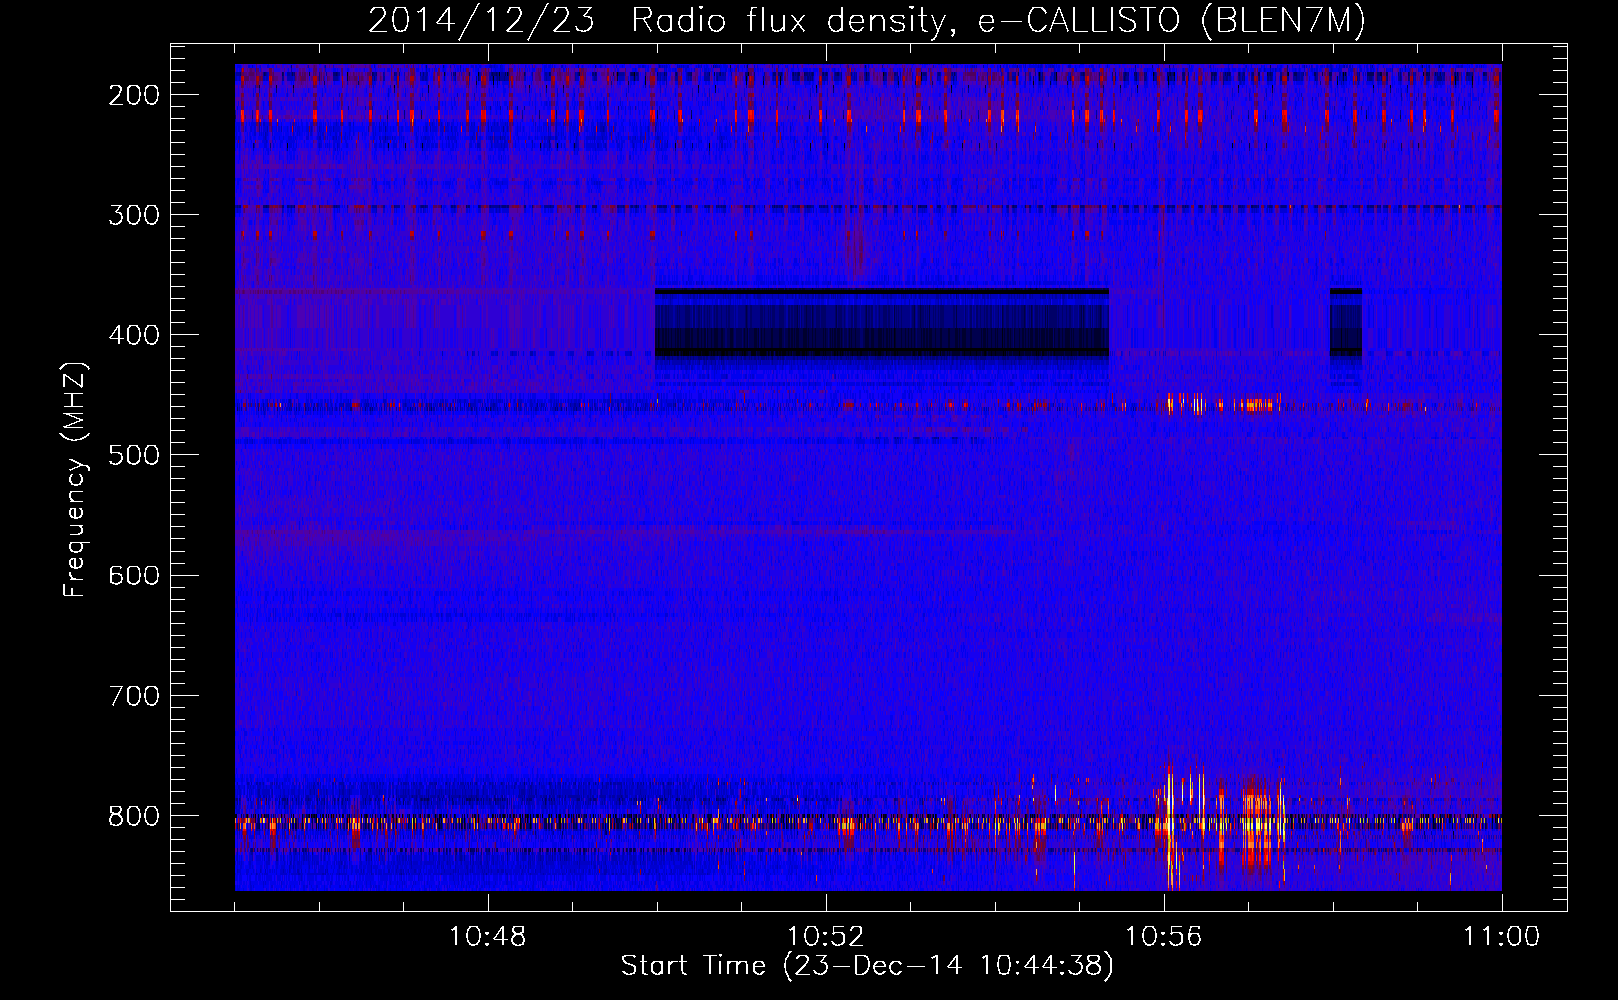
Task: Select the 600 frequency tick label
Action: pyautogui.click(x=133, y=575)
